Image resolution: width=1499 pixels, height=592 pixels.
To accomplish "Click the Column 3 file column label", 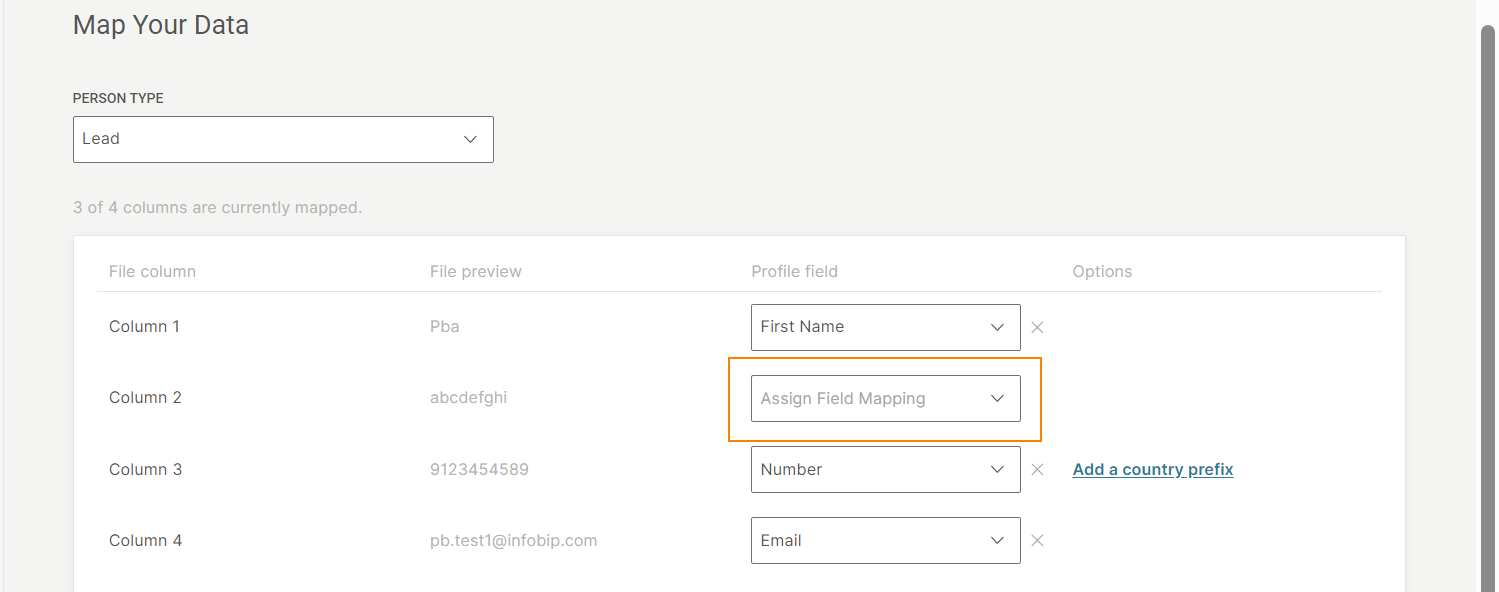I will [x=145, y=470].
